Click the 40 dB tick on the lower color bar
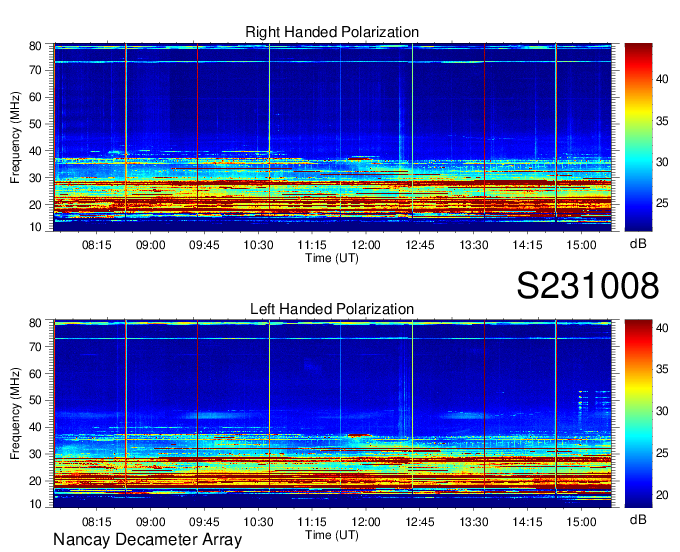Image resolution: width=680 pixels, height=552 pixels. pyautogui.click(x=662, y=328)
